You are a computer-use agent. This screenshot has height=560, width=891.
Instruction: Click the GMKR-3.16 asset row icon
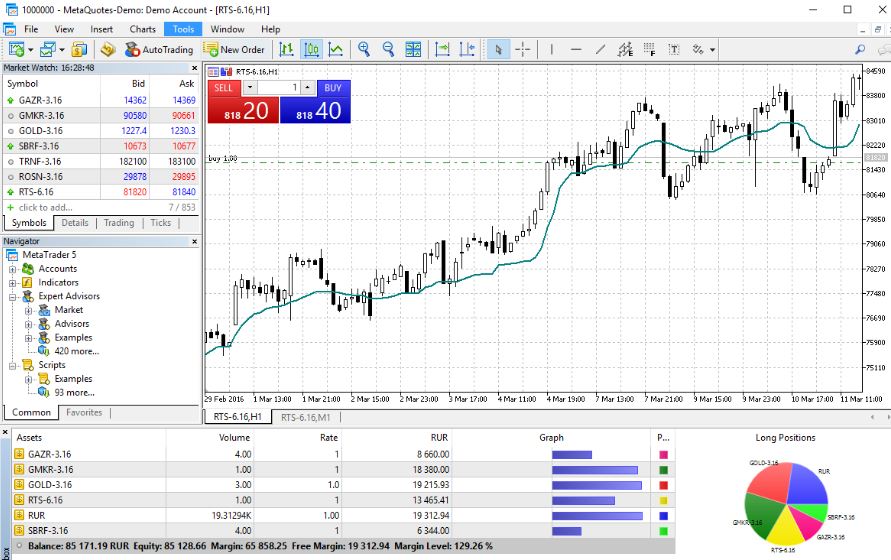click(19, 470)
